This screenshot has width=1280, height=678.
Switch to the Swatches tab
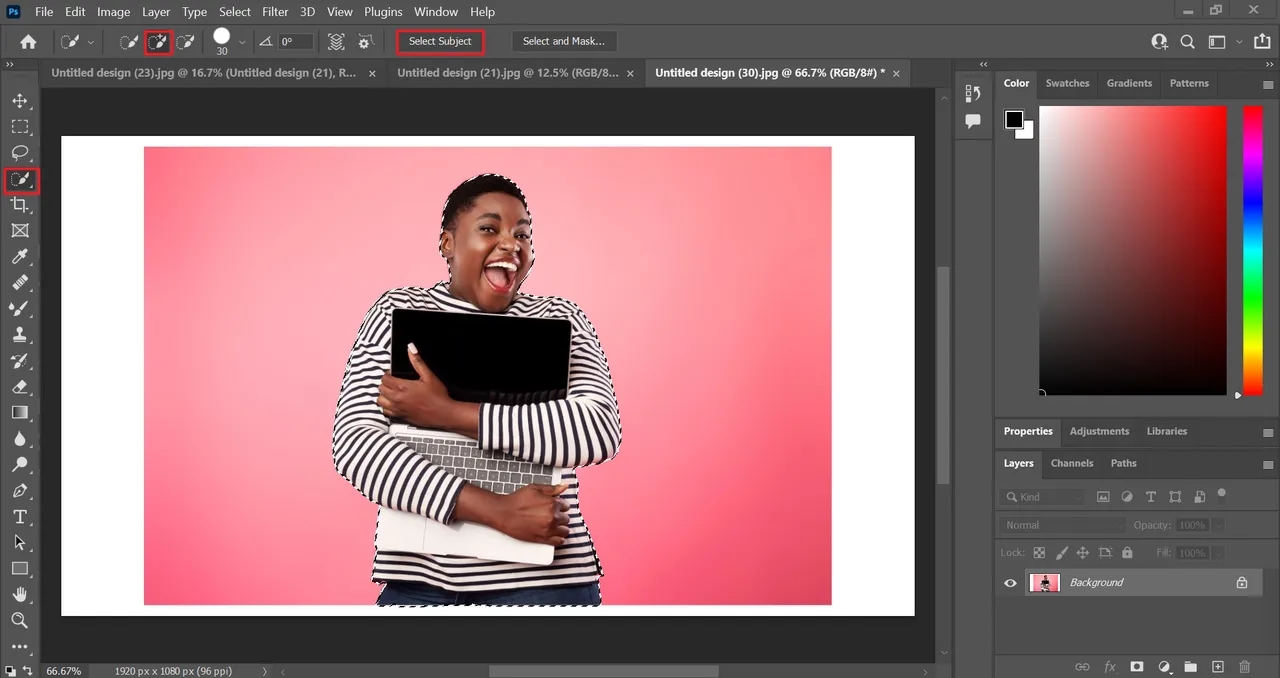pyautogui.click(x=1067, y=83)
